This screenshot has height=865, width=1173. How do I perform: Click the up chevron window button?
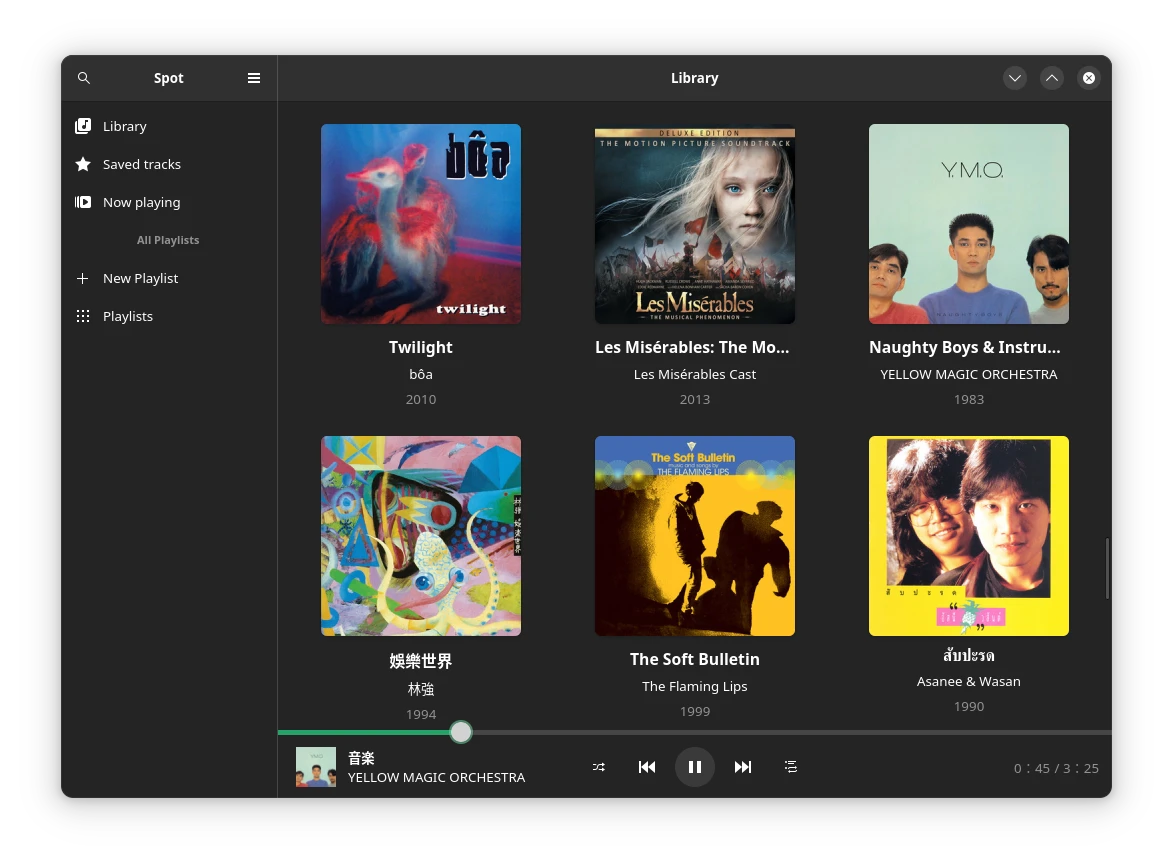point(1052,78)
